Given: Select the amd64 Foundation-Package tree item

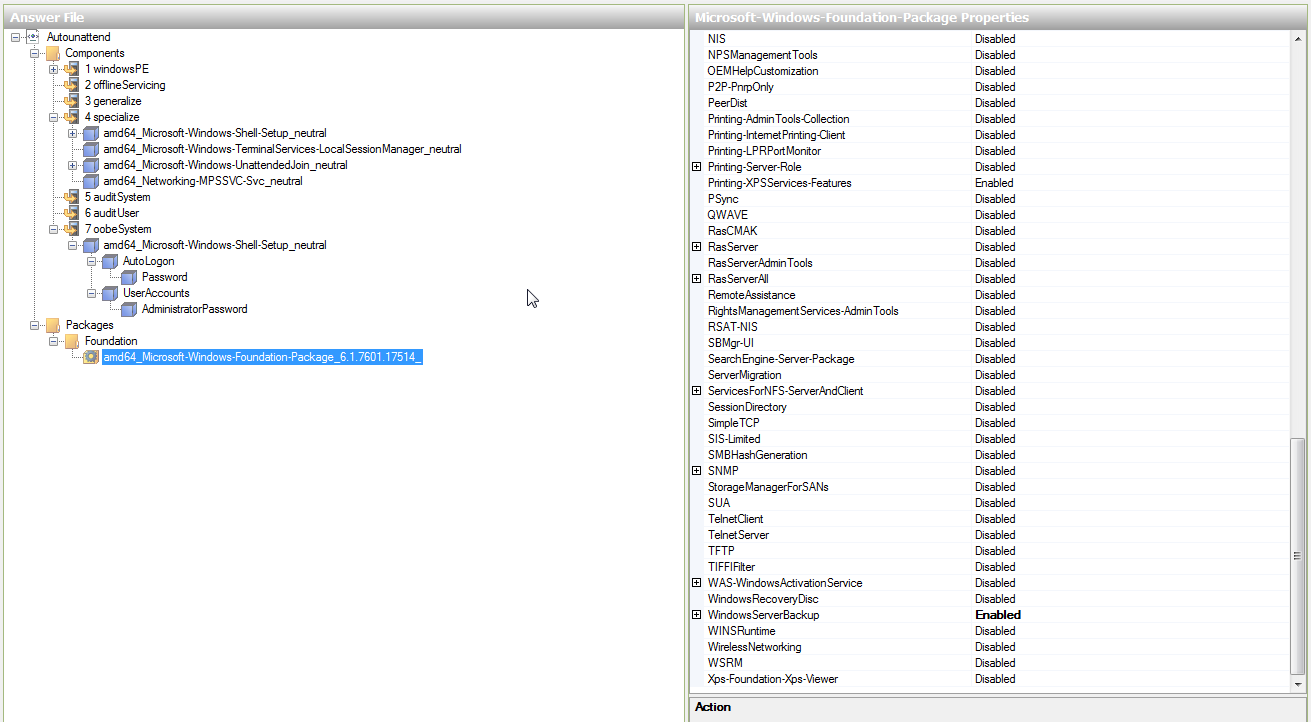Looking at the screenshot, I should coord(262,357).
